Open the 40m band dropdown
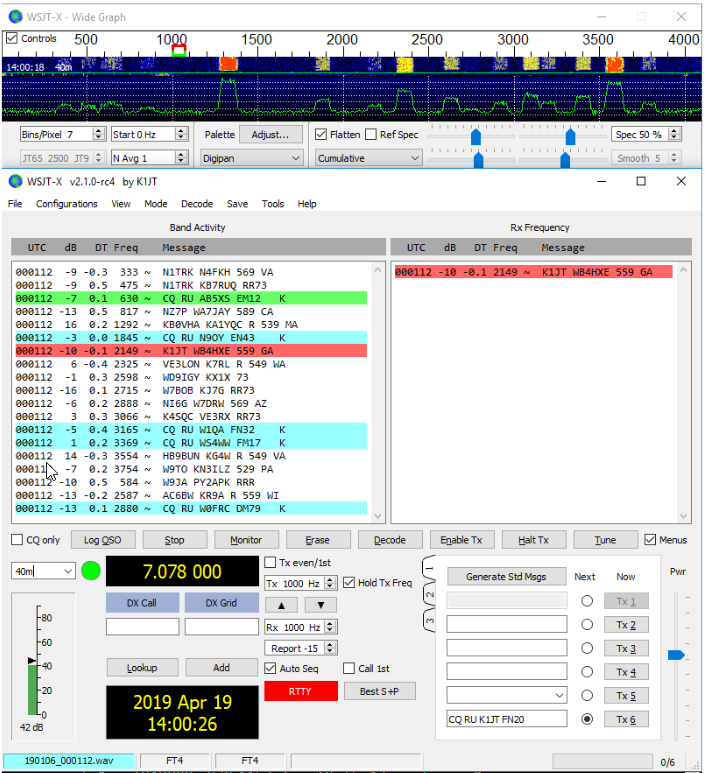Viewport: 705px width, 773px height. (43, 571)
